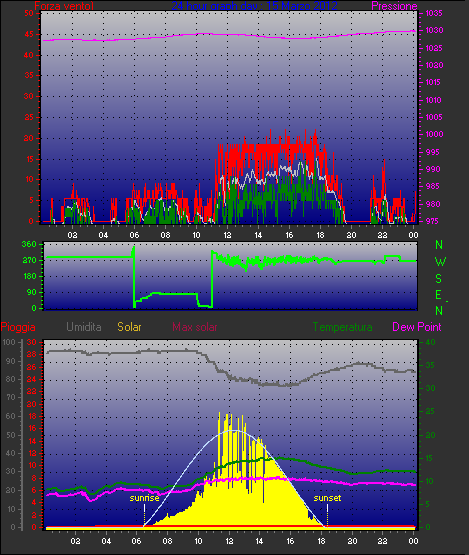Select the Umidita legend label

coord(84,327)
